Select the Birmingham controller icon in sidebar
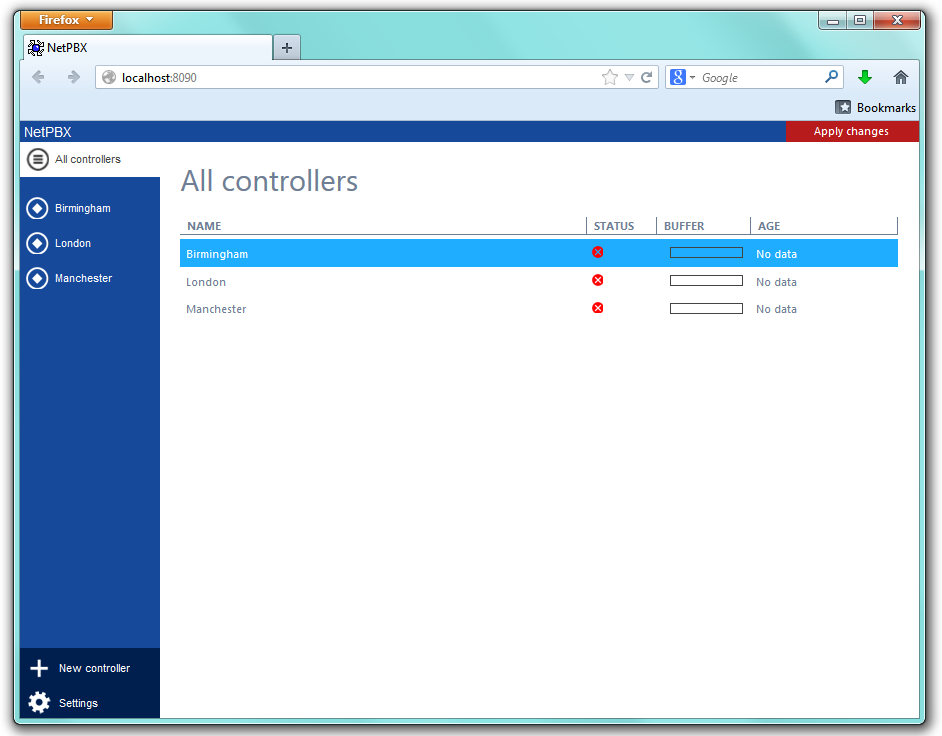The width and height of the screenshot is (942, 736). tap(37, 208)
